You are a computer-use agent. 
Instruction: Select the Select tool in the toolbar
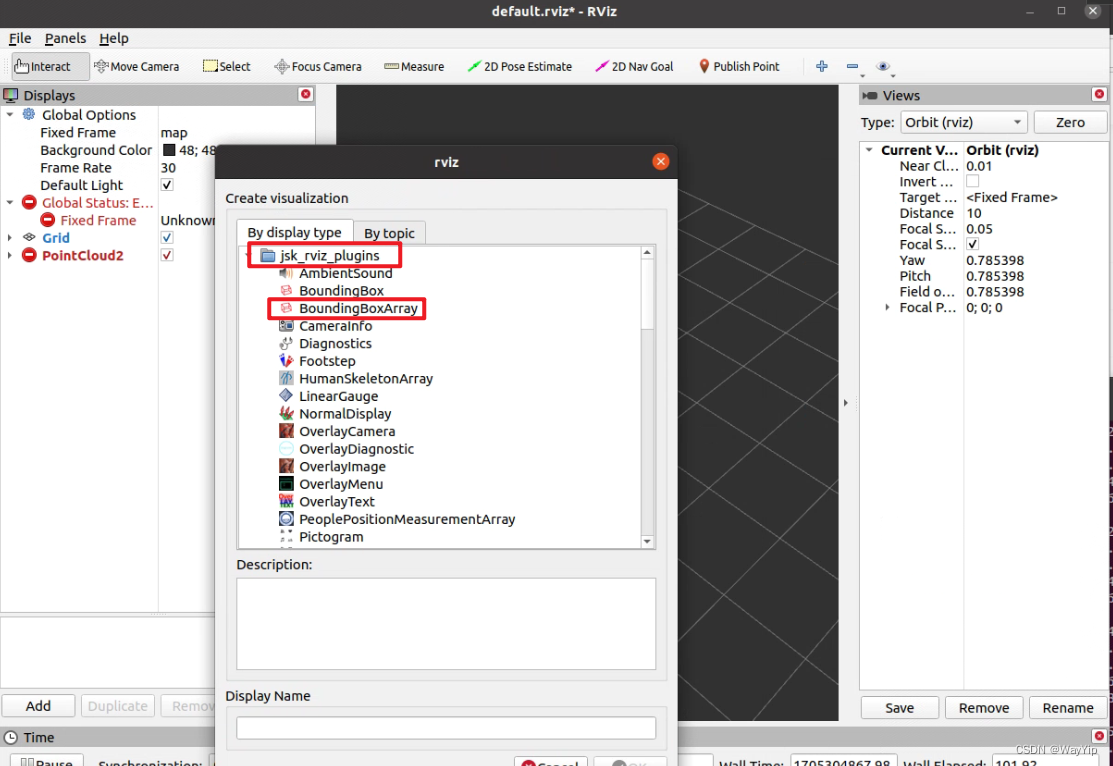(227, 66)
